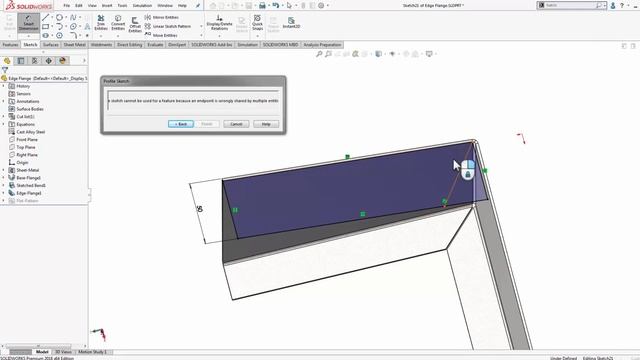640x360 pixels.
Task: Expand the Line tool dropdown arrow
Action: tap(52, 17)
